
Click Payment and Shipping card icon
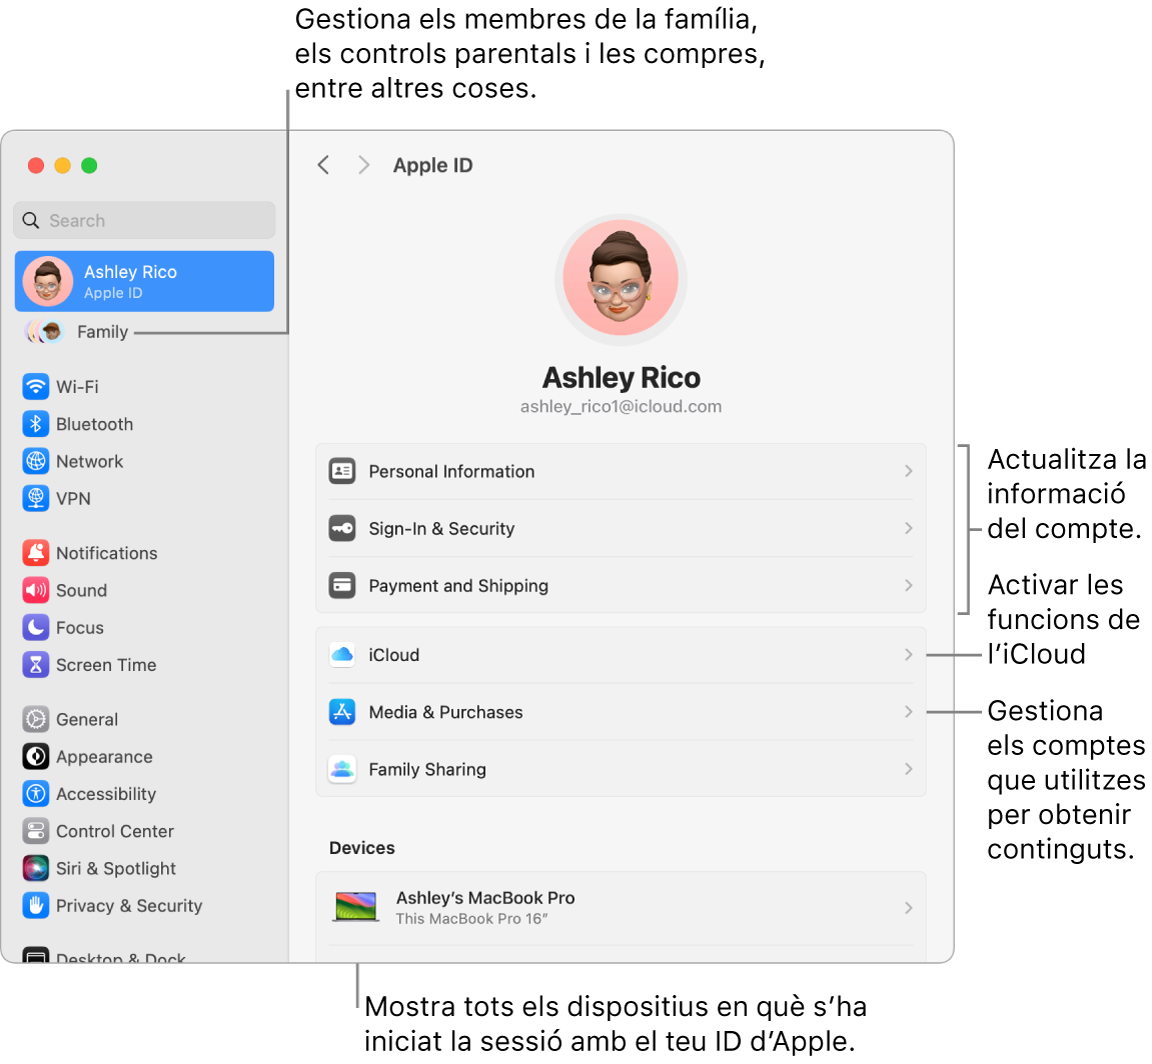[x=342, y=586]
